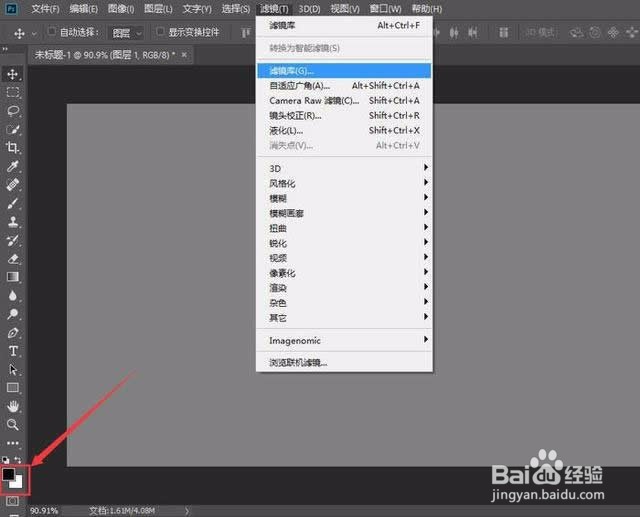
Task: Open the 编辑(E) menu
Action: (x=84, y=9)
